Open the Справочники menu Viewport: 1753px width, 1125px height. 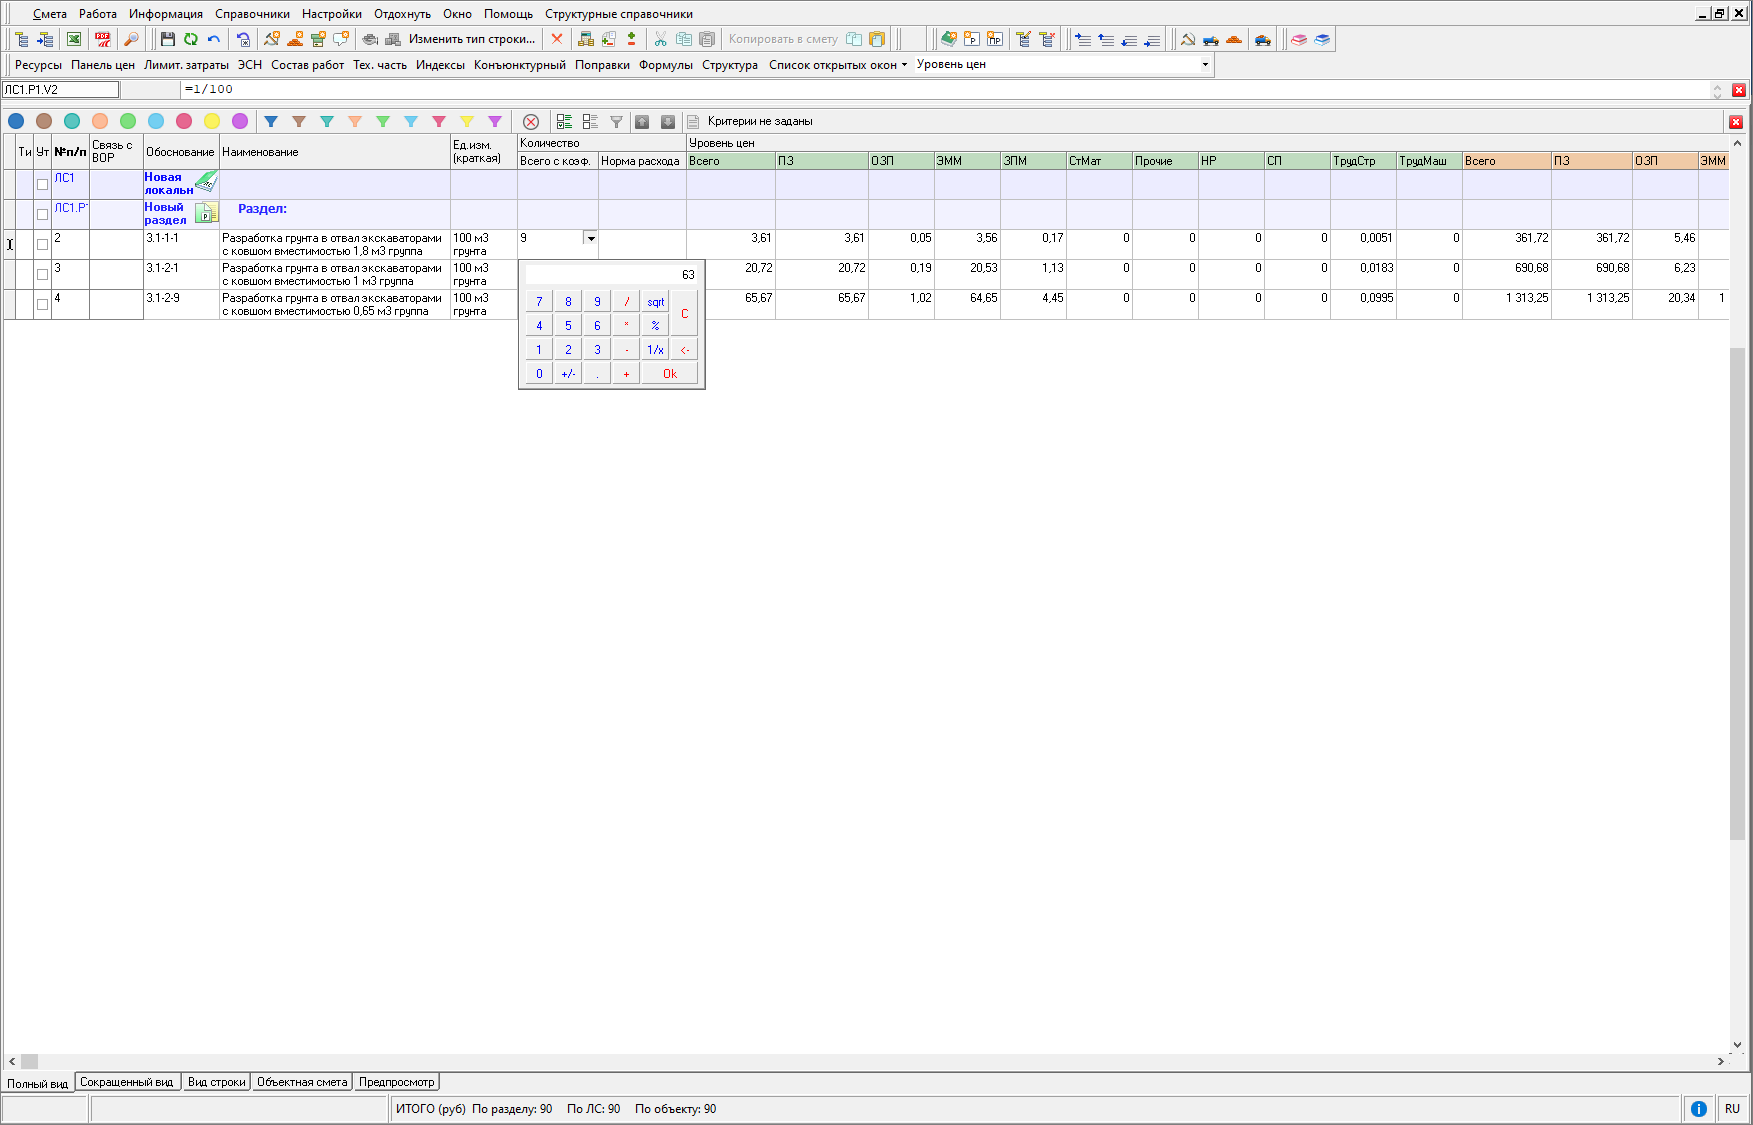click(252, 14)
